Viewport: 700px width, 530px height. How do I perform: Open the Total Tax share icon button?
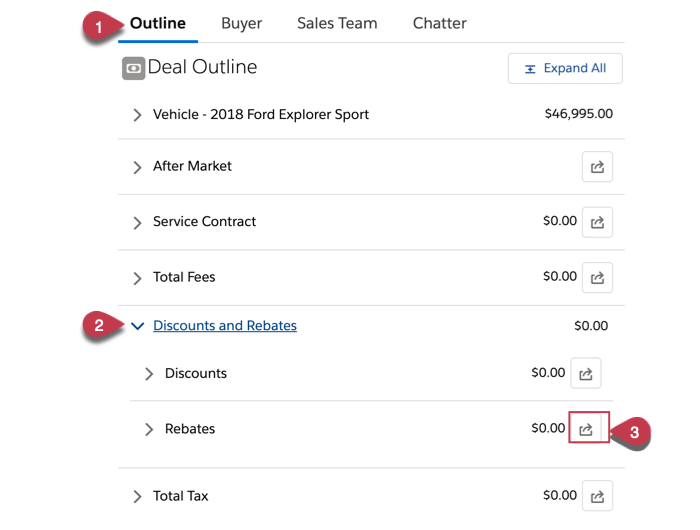click(x=597, y=496)
